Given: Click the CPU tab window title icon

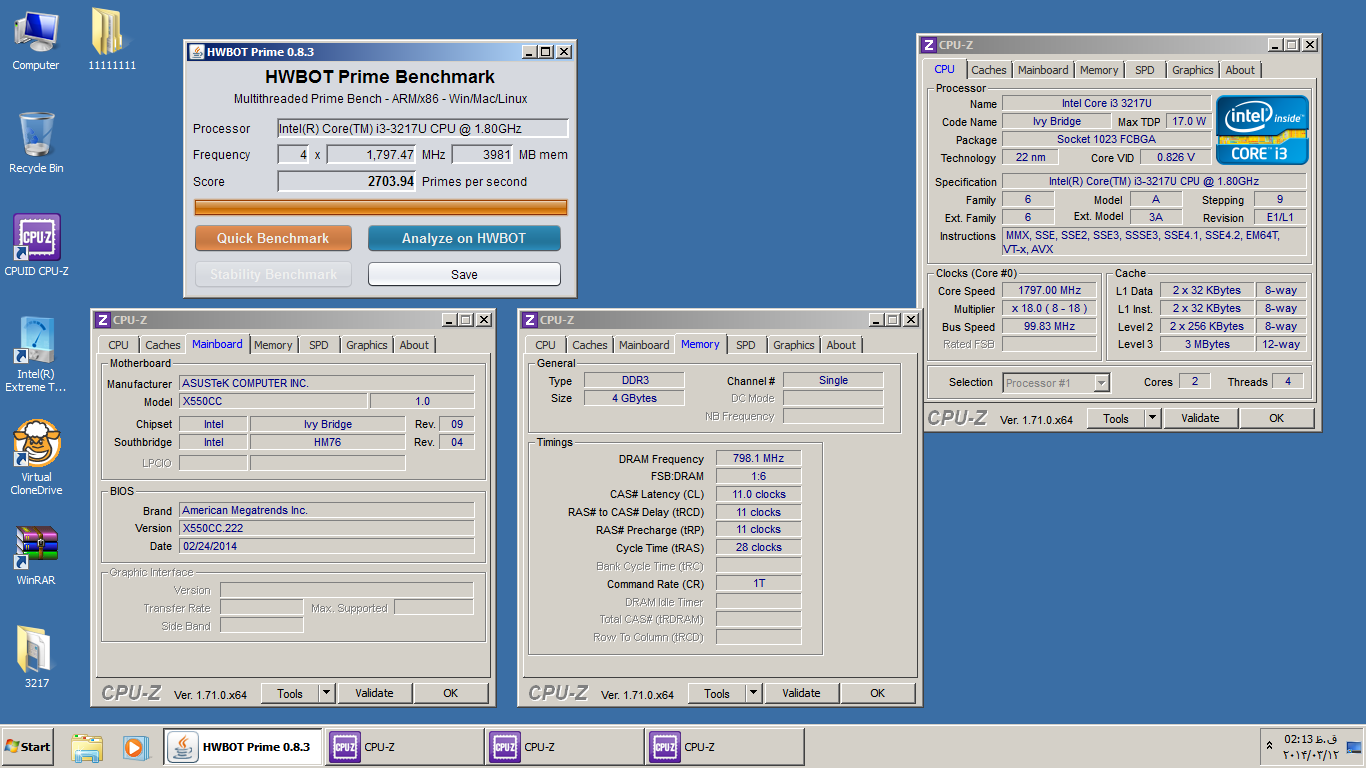Looking at the screenshot, I should (x=929, y=45).
